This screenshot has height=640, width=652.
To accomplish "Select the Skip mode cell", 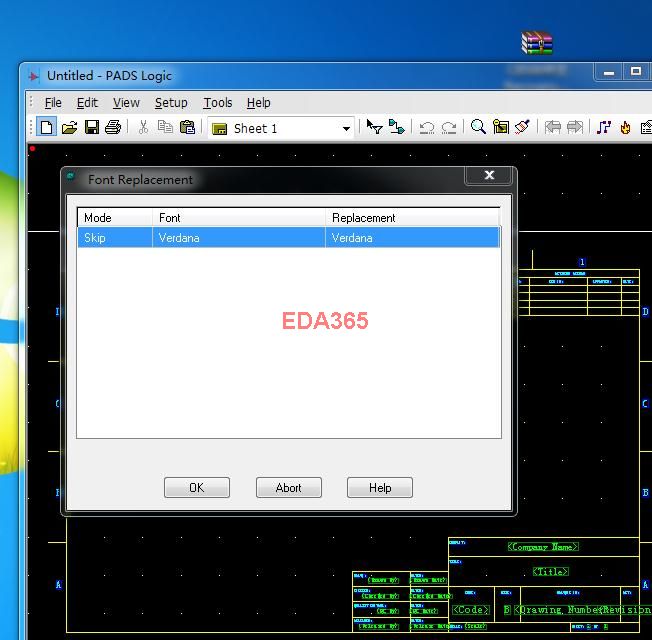I will click(x=115, y=237).
